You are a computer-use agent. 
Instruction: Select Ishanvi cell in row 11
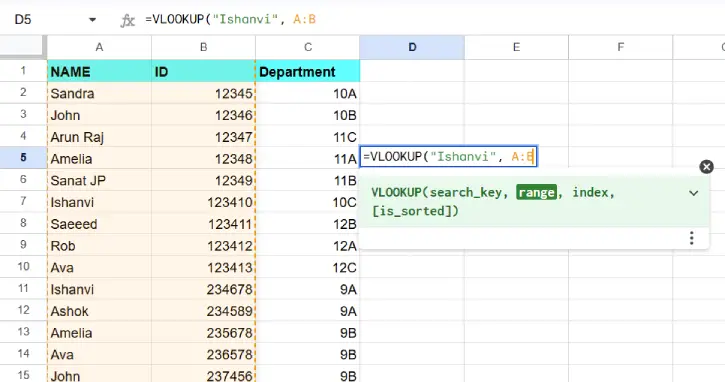coord(99,289)
